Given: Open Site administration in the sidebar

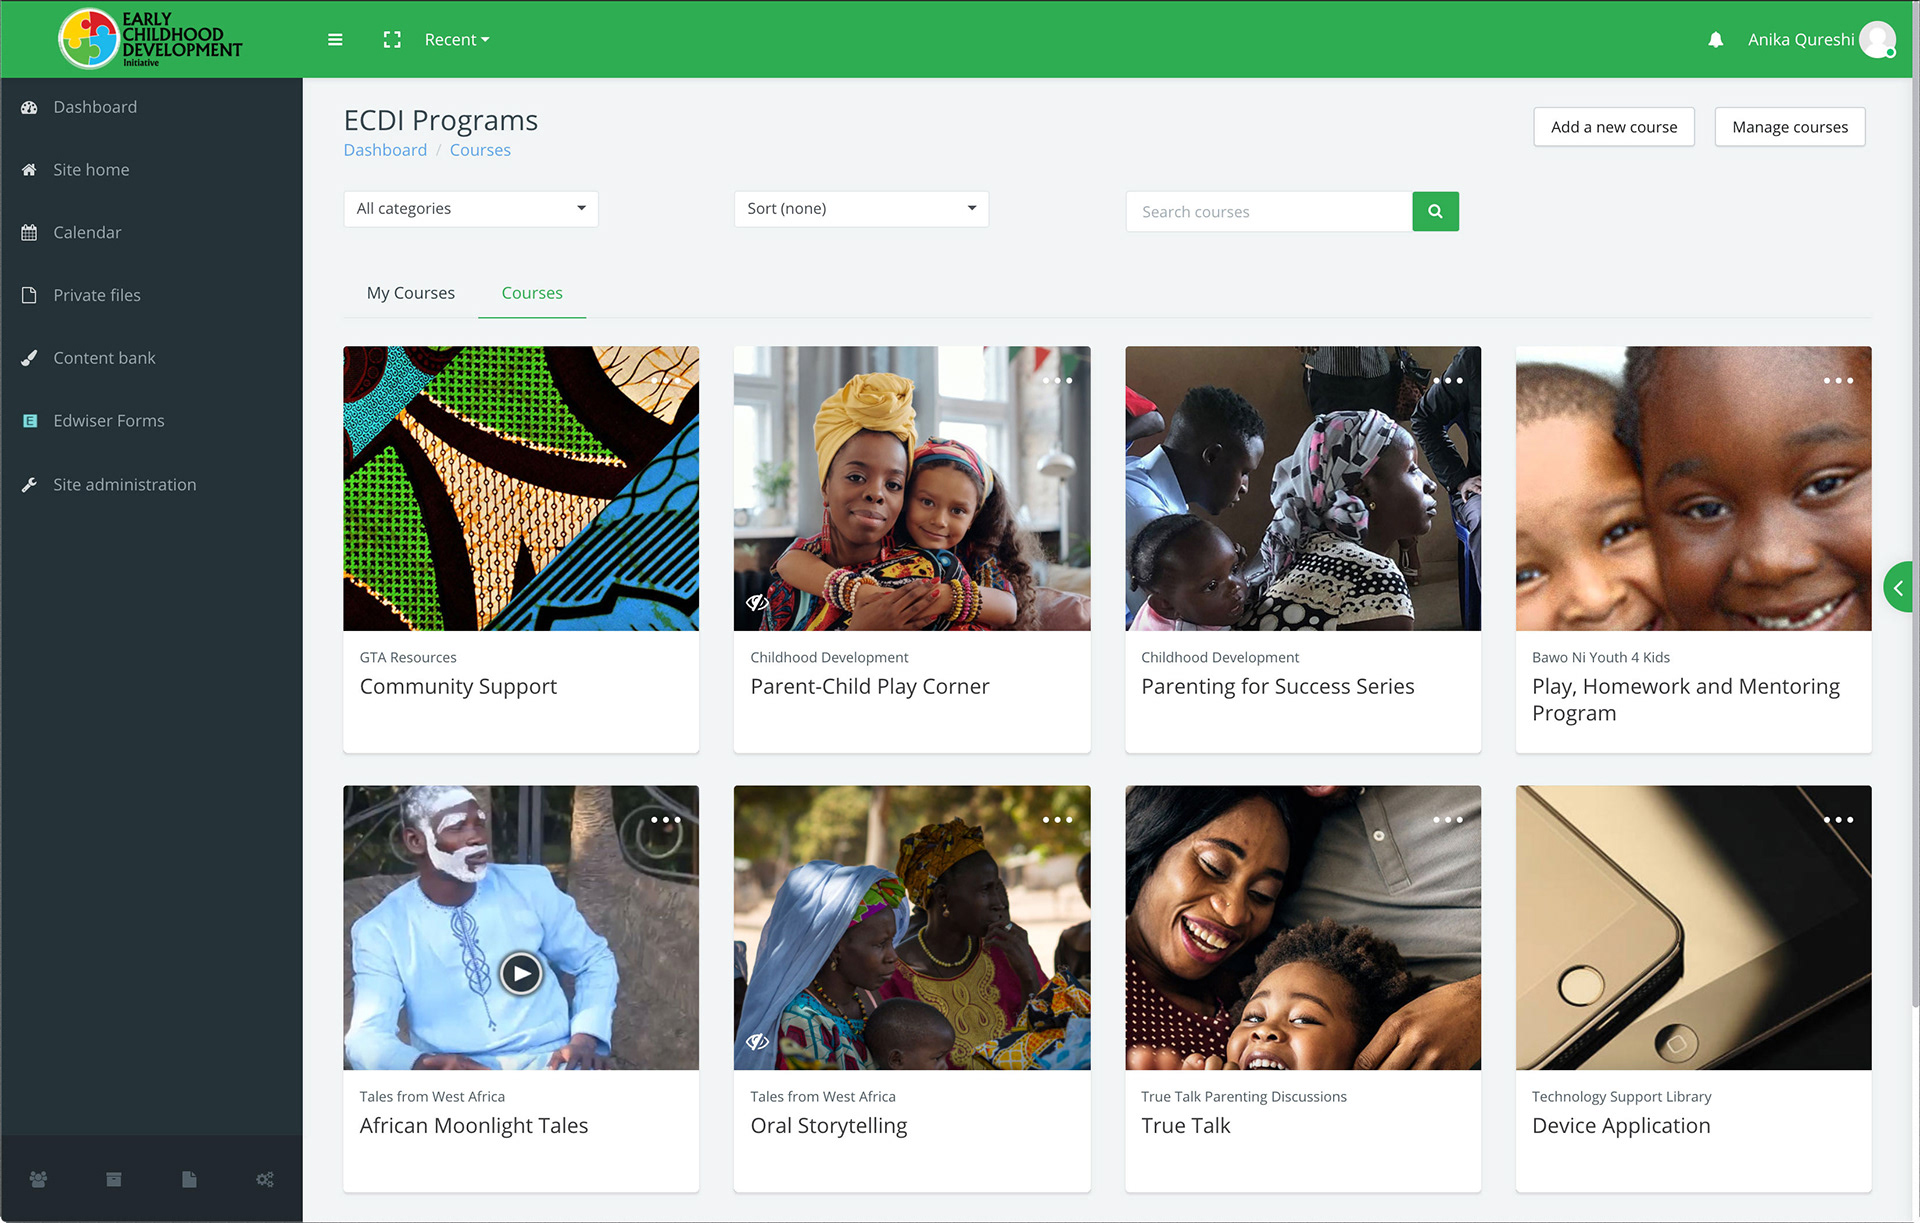Looking at the screenshot, I should click(x=125, y=485).
